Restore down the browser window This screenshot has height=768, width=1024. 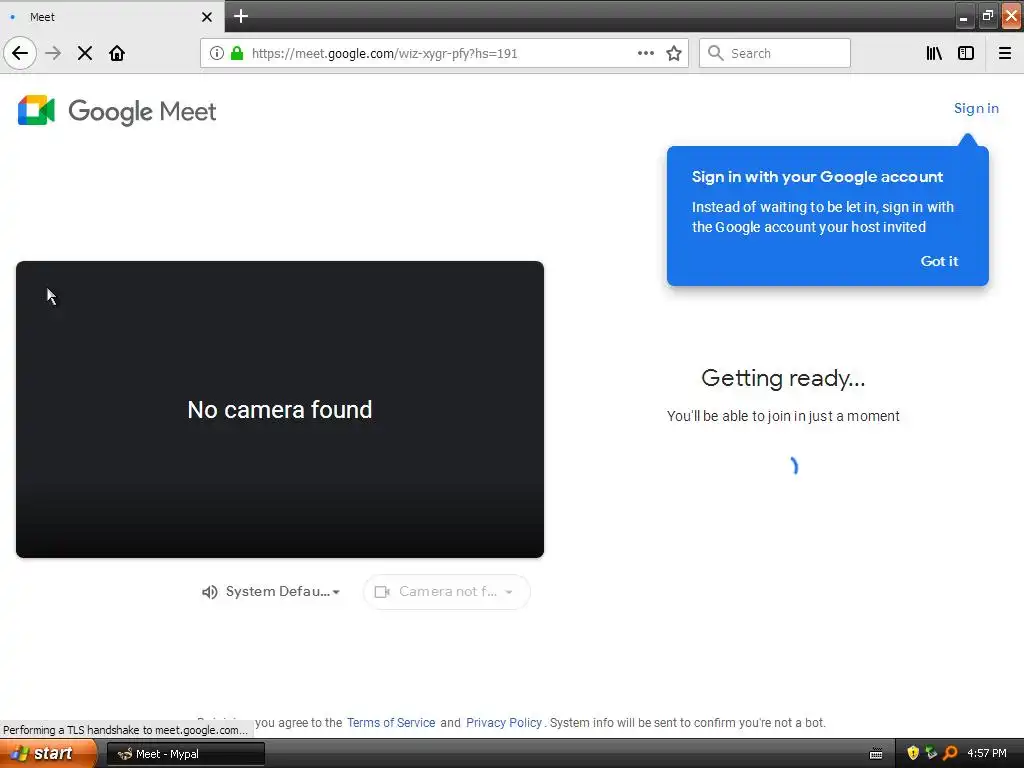click(987, 16)
